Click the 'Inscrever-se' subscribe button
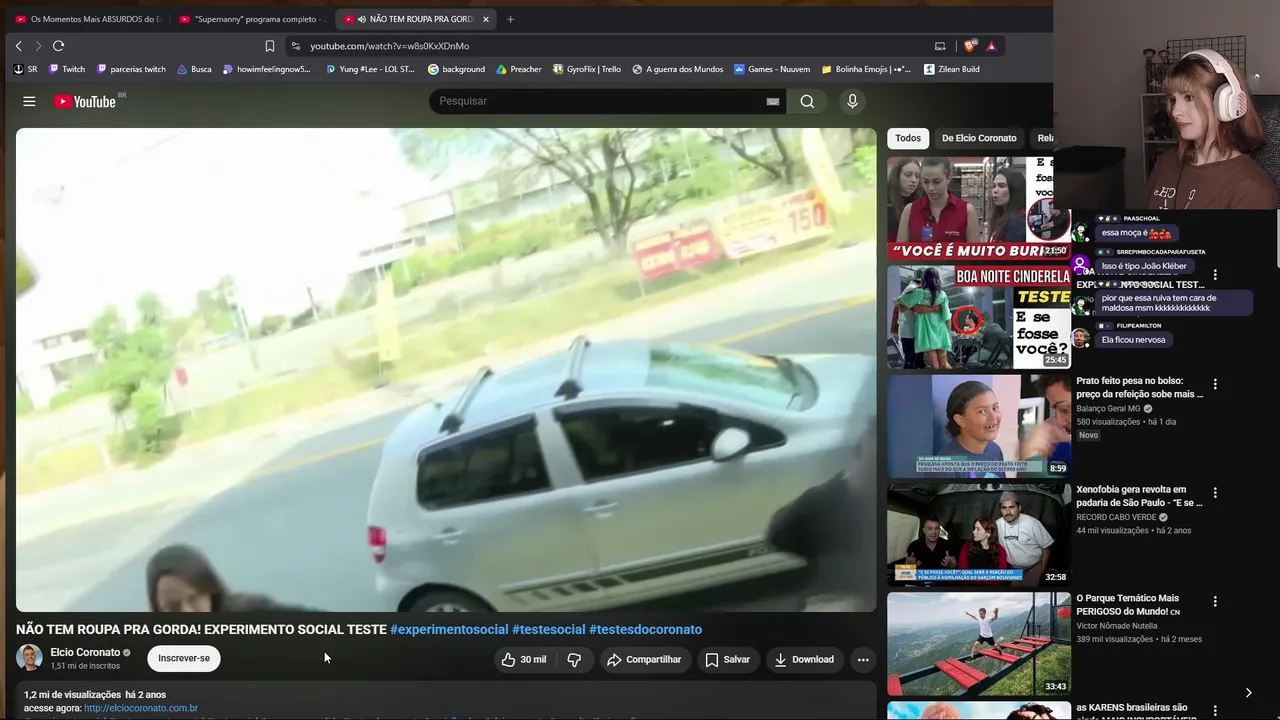 click(184, 659)
